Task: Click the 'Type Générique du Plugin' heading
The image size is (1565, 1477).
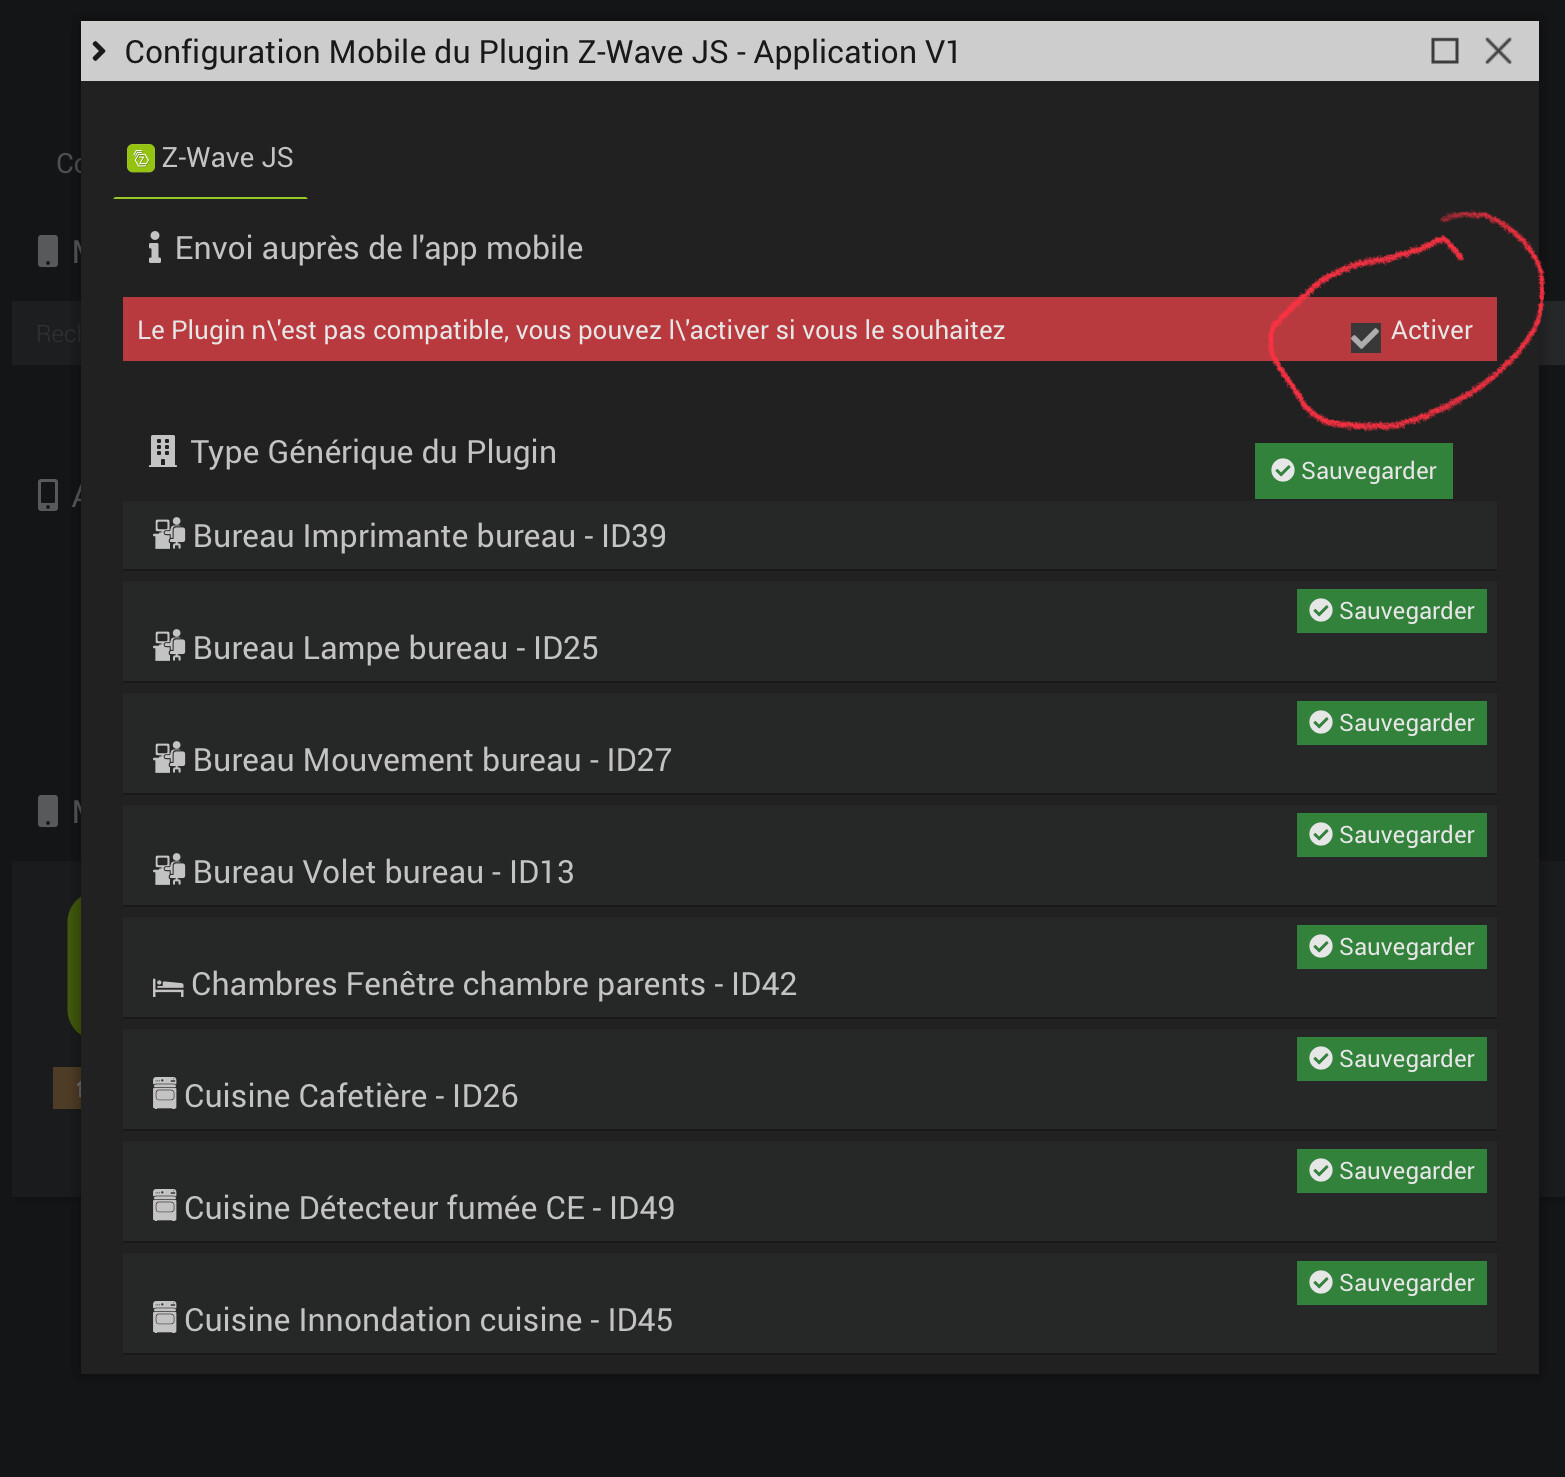Action: coord(373,452)
